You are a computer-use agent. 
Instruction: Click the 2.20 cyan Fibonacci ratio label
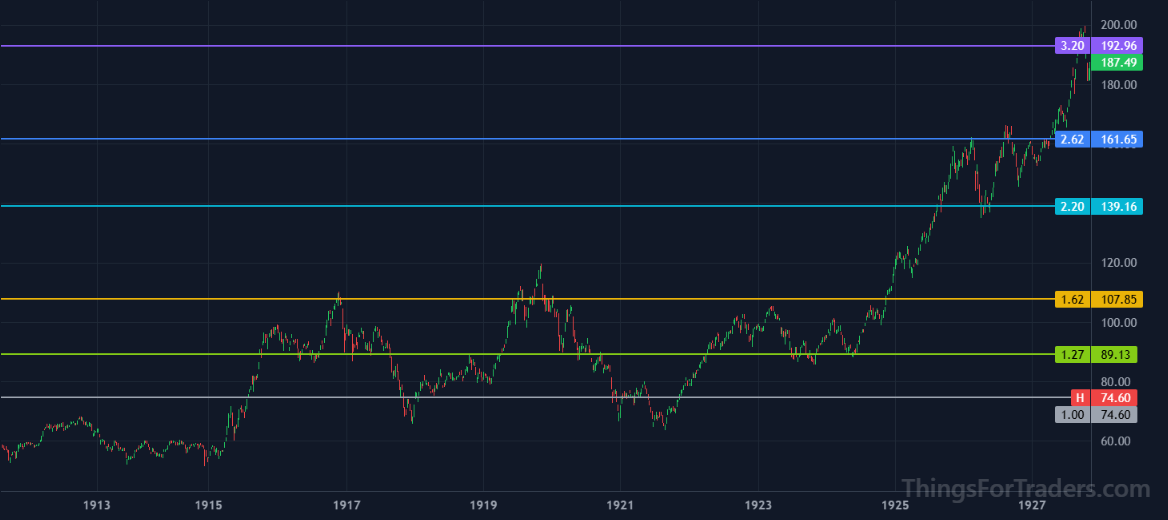pyautogui.click(x=1073, y=206)
